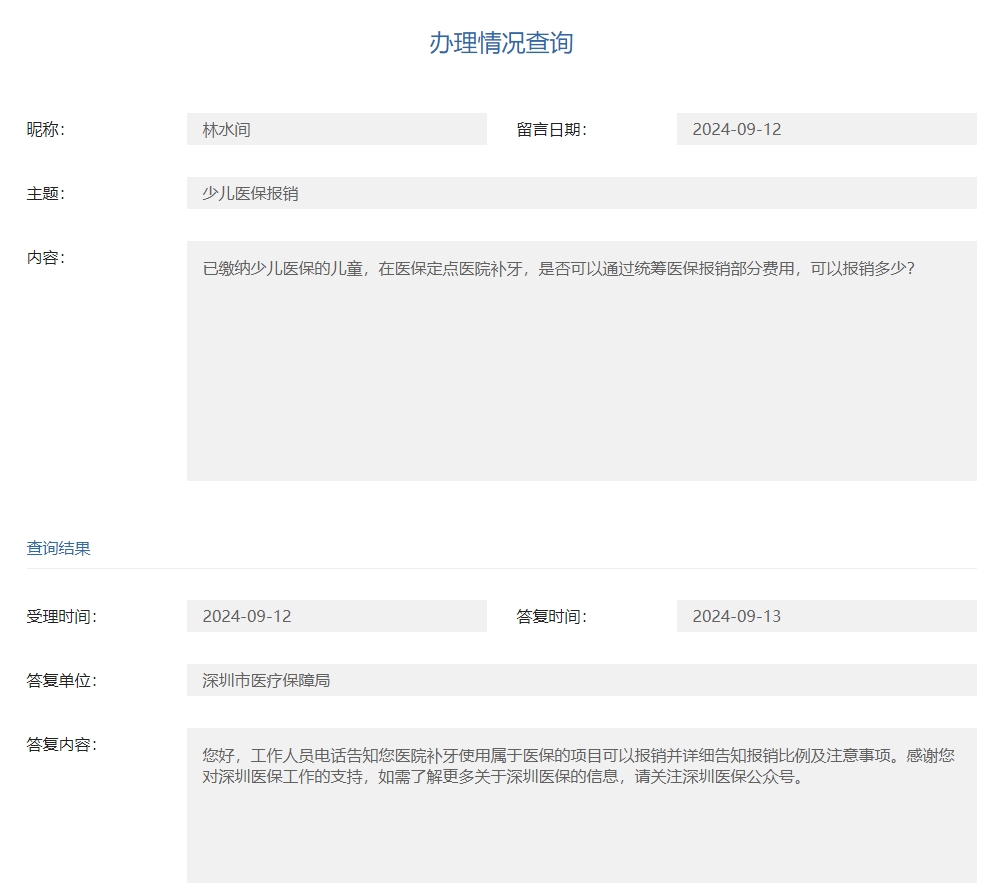Click the 内容 label
The width and height of the screenshot is (987, 883).
click(45, 257)
